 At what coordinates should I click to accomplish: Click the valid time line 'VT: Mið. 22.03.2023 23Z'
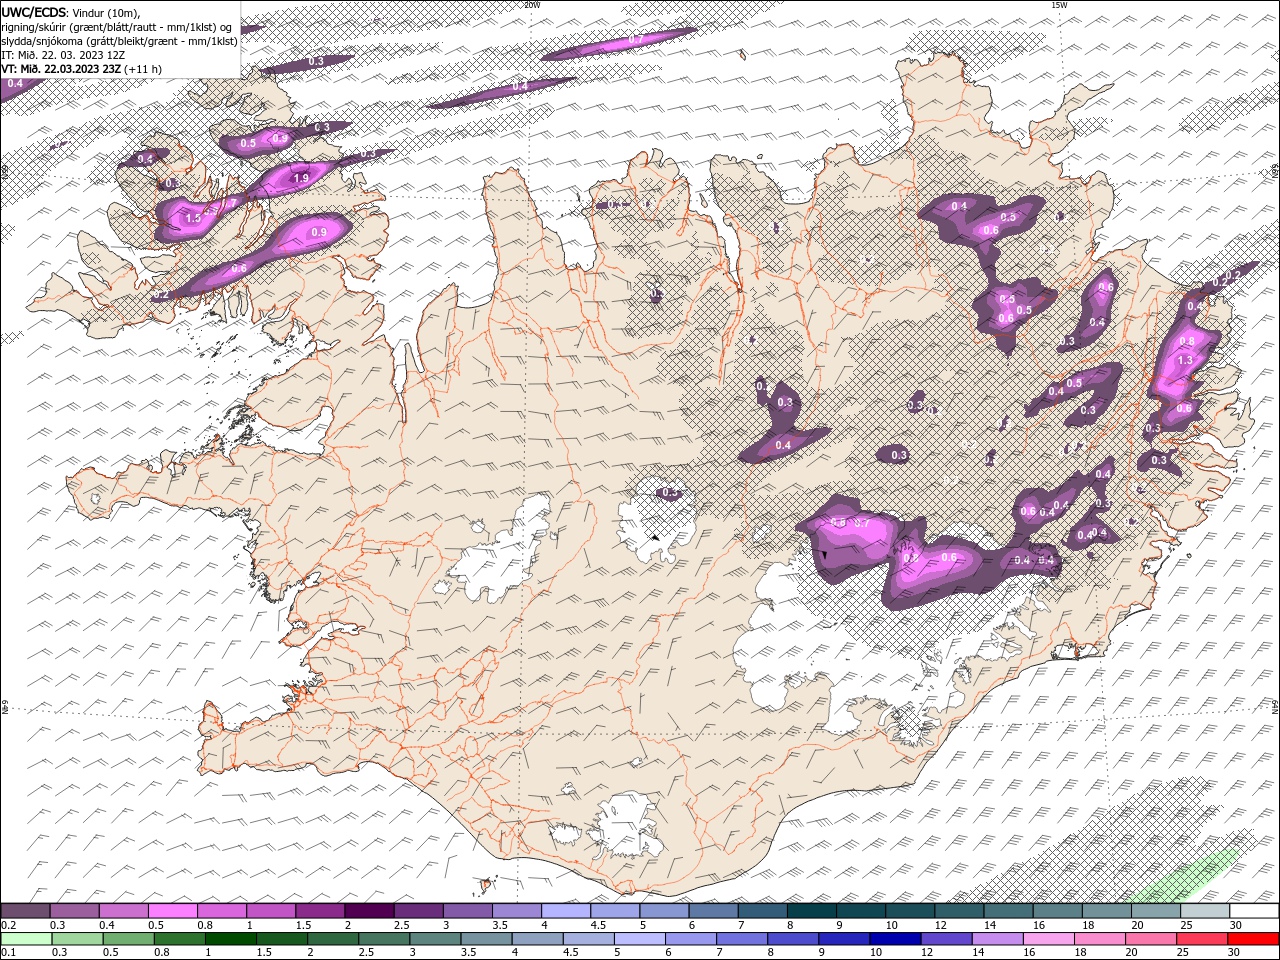pos(62,69)
